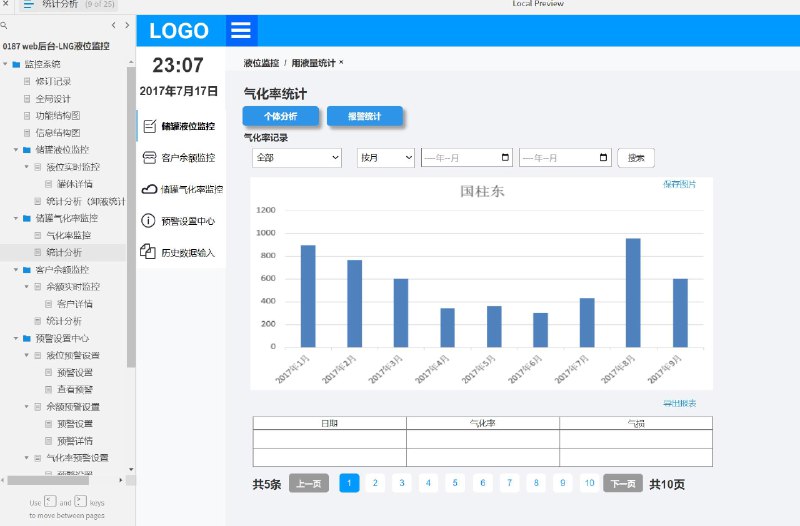The height and width of the screenshot is (526, 800).
Task: Click the end month date input
Action: pyautogui.click(x=565, y=158)
